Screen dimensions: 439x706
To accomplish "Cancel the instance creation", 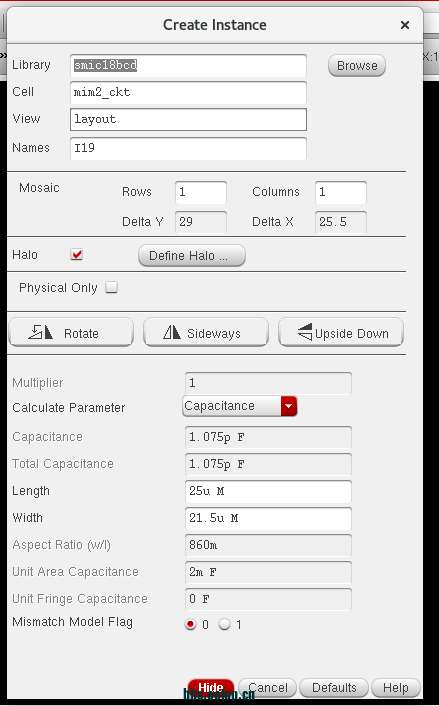I will (x=267, y=688).
